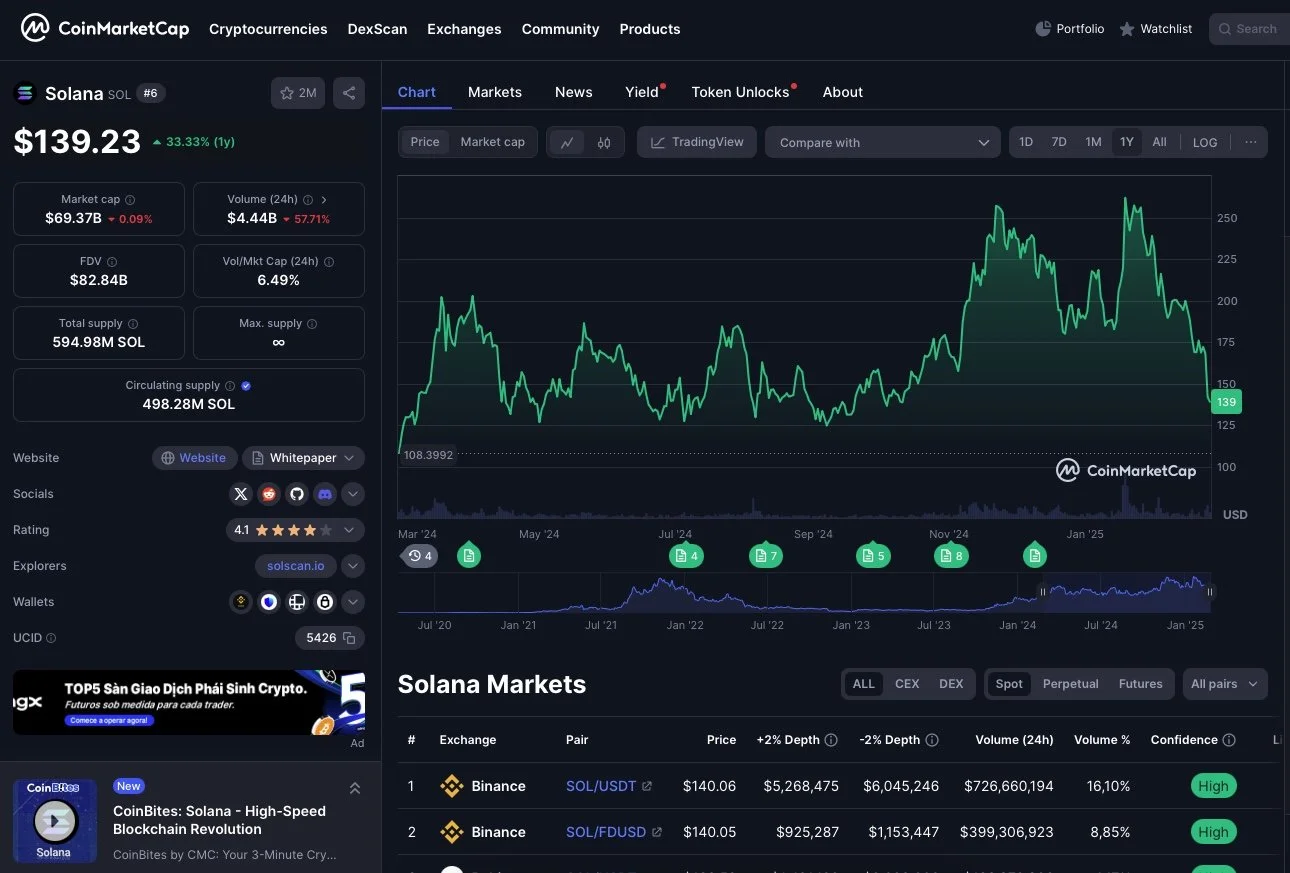Image resolution: width=1290 pixels, height=873 pixels.
Task: Share Solana page using share icon
Action: tap(349, 93)
